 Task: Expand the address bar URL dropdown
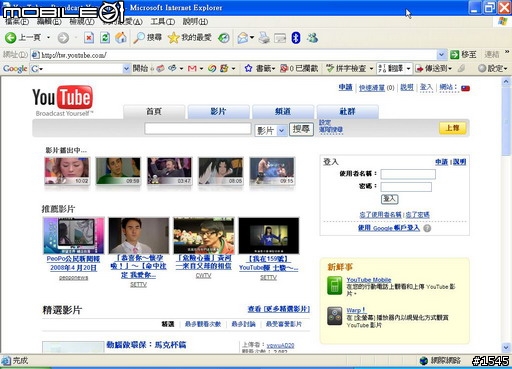(441, 54)
